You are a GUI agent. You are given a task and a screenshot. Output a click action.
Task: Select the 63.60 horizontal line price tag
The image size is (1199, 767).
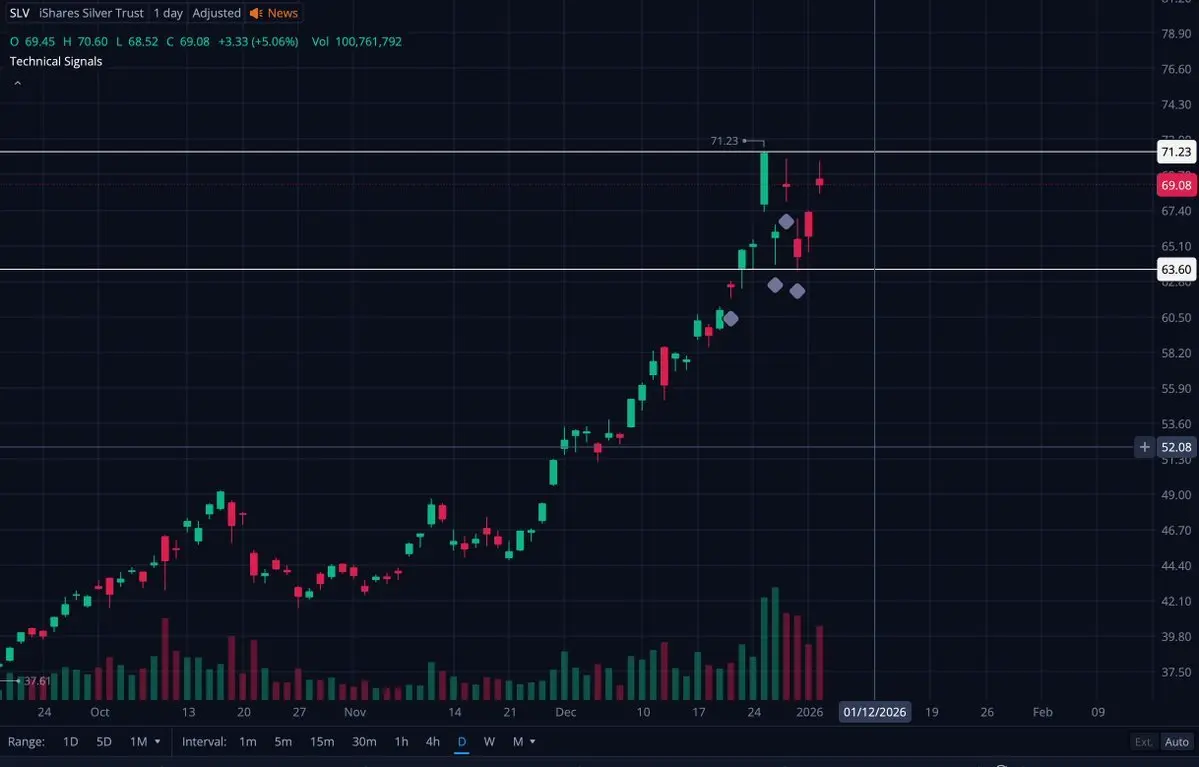click(x=1175, y=269)
